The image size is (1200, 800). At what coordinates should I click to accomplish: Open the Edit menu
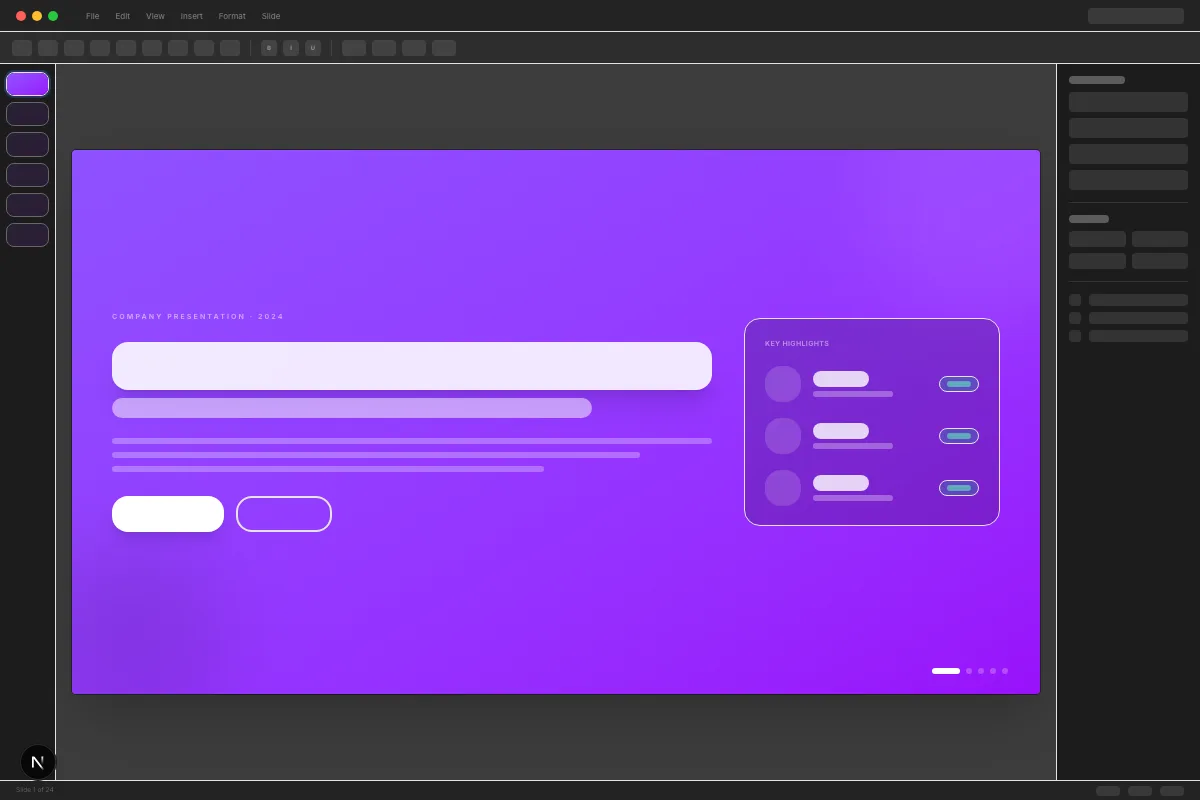tap(122, 16)
